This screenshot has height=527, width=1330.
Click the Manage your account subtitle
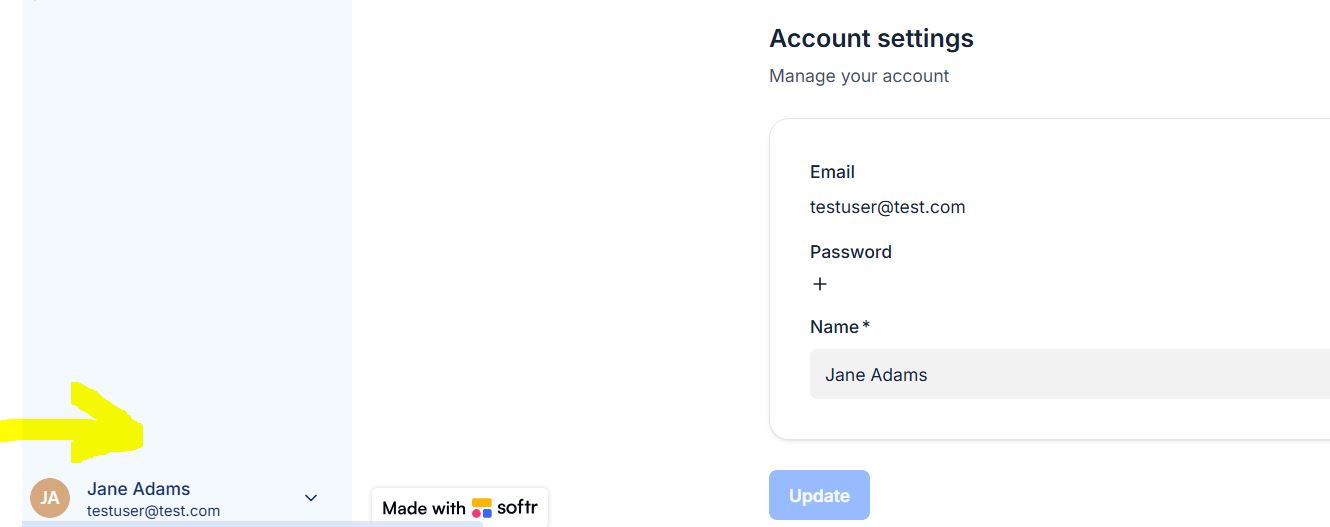pyautogui.click(x=859, y=76)
